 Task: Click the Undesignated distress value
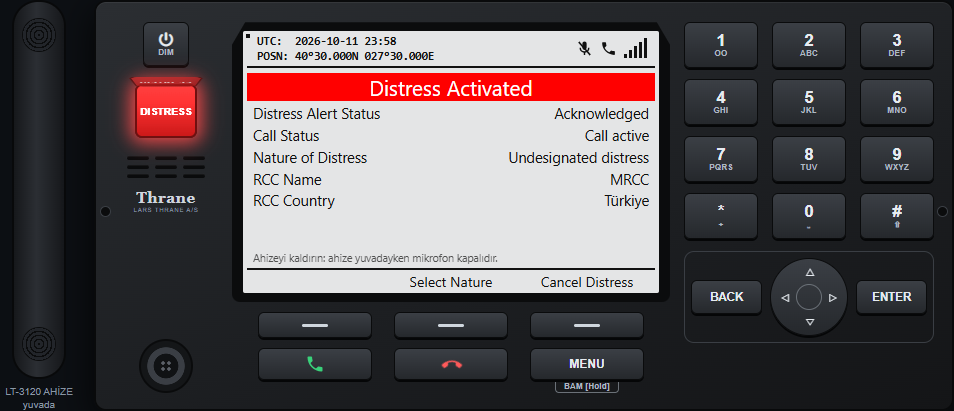tap(579, 158)
